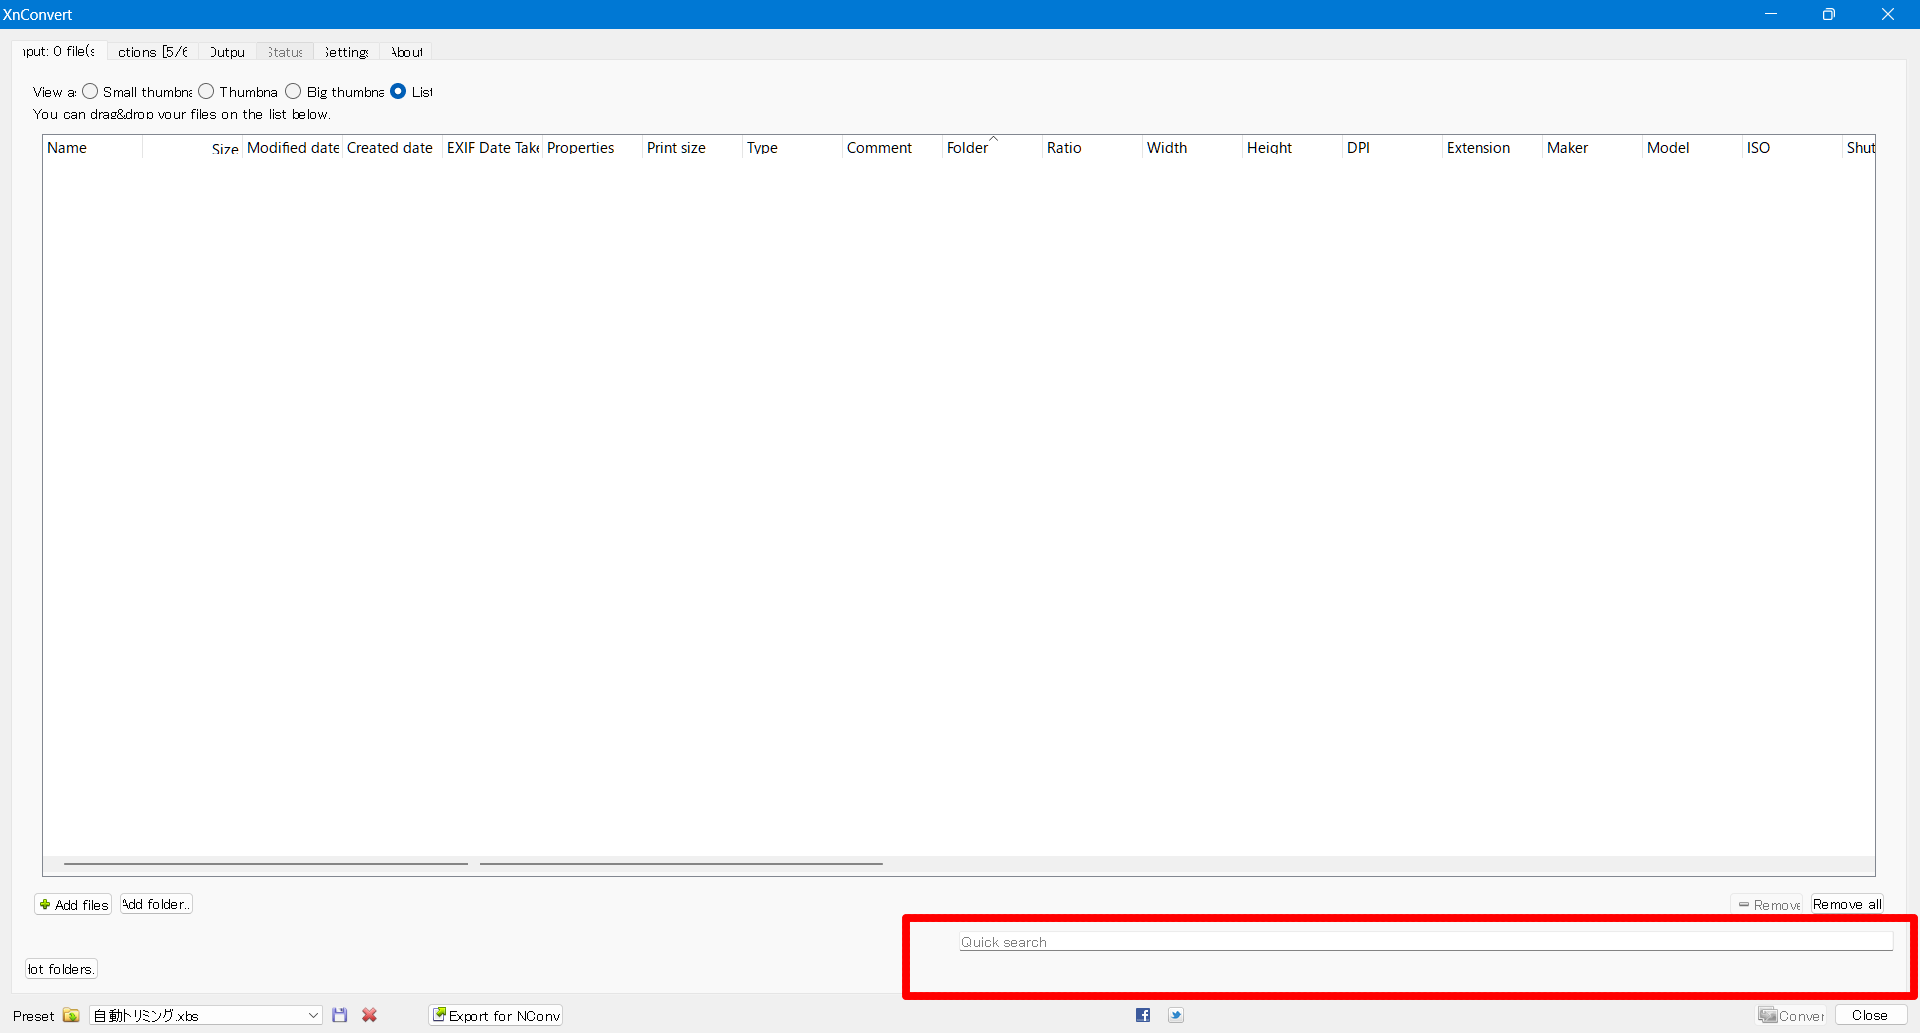Switch to the Actions [5/6] tab
Screen dimensions: 1920x1033
coord(152,52)
